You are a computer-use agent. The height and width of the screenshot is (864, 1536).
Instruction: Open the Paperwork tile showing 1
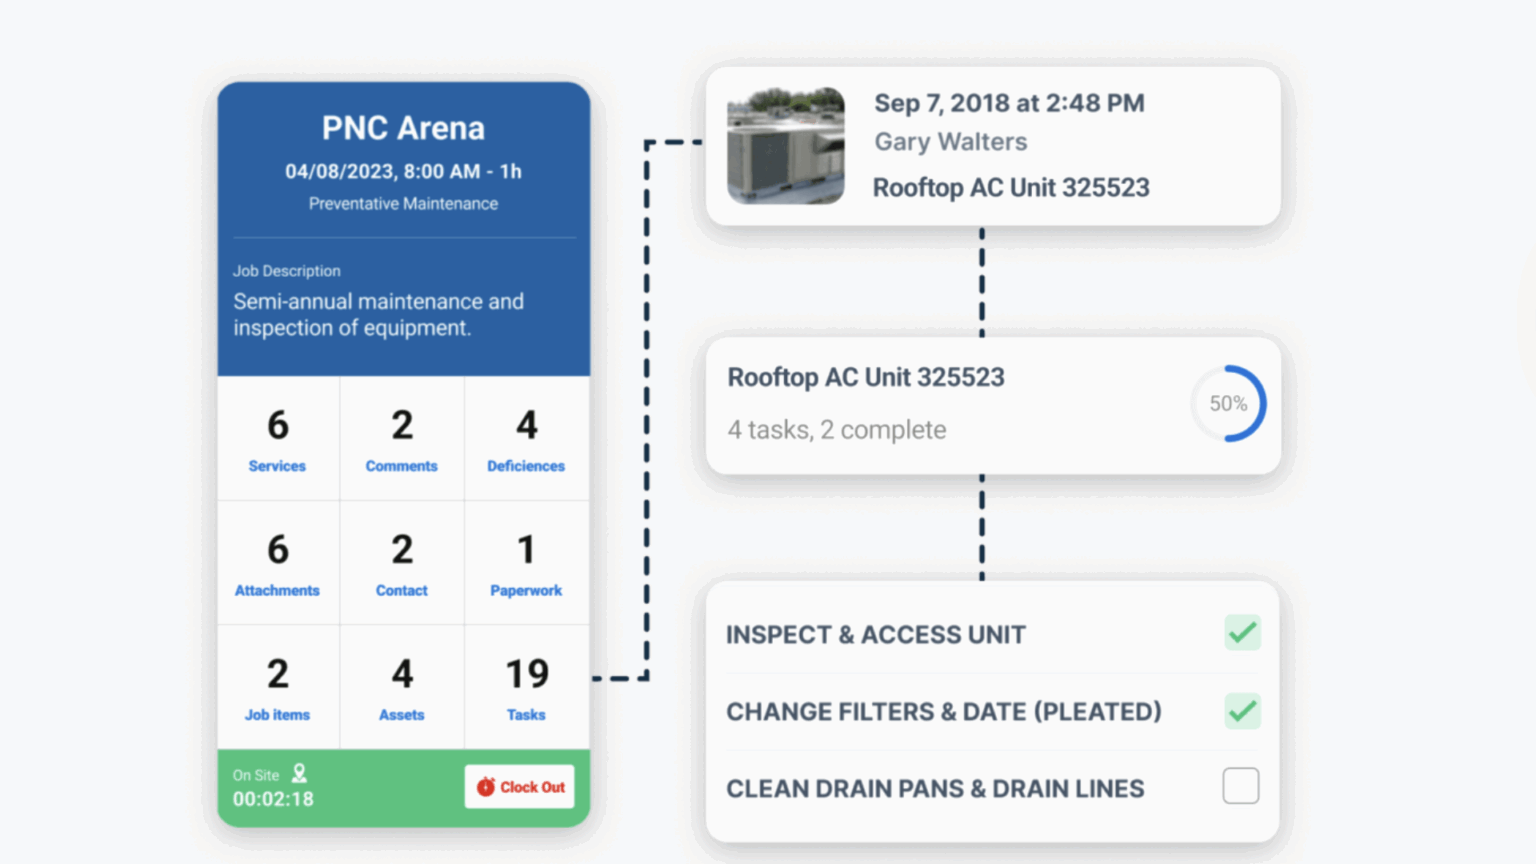526,562
